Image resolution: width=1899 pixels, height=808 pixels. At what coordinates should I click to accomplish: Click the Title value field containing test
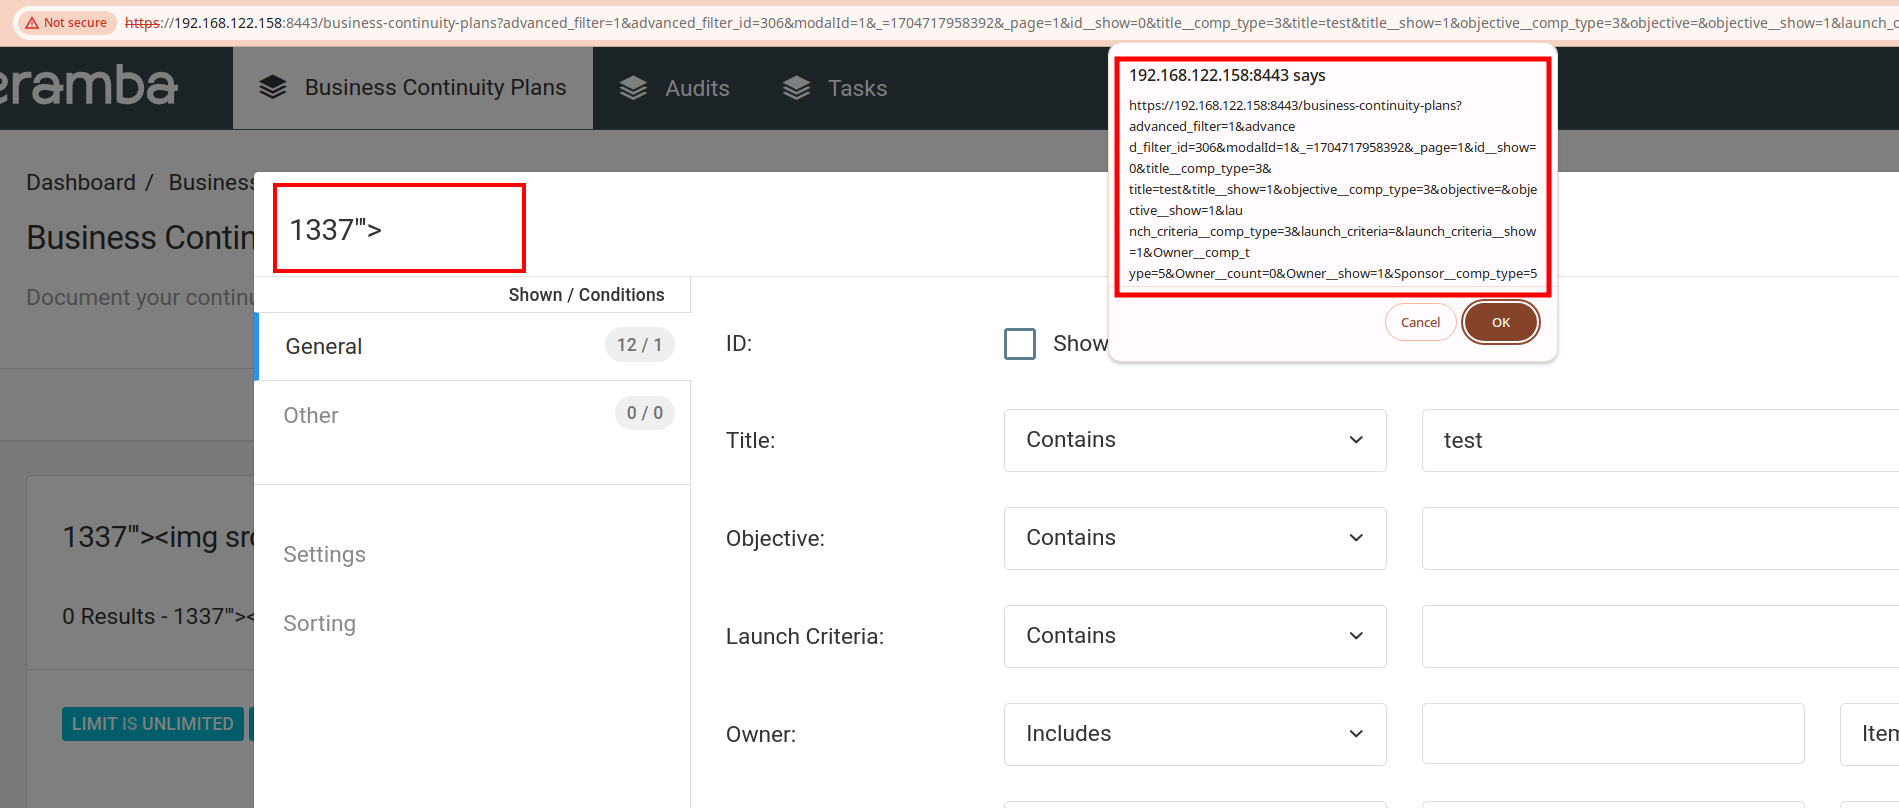(1660, 440)
